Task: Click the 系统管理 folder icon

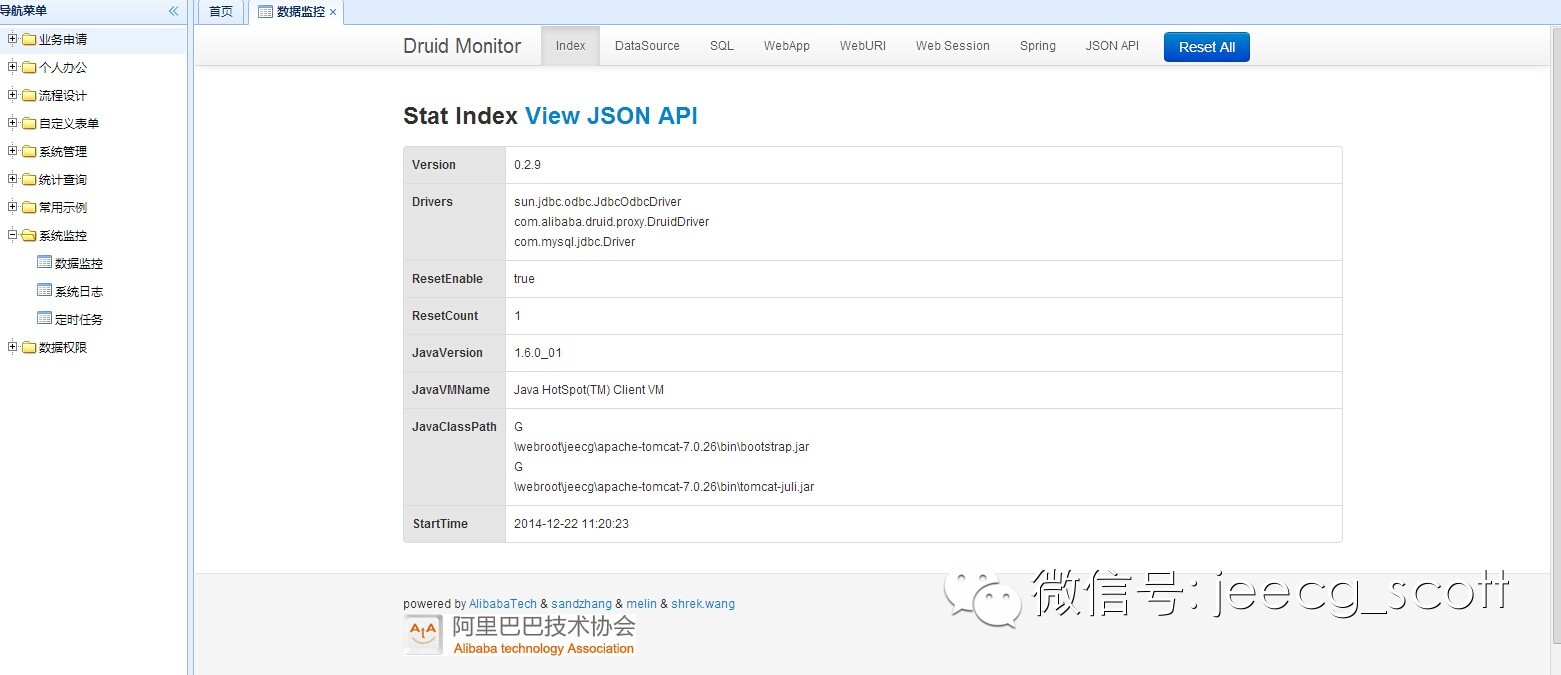Action: coord(29,152)
